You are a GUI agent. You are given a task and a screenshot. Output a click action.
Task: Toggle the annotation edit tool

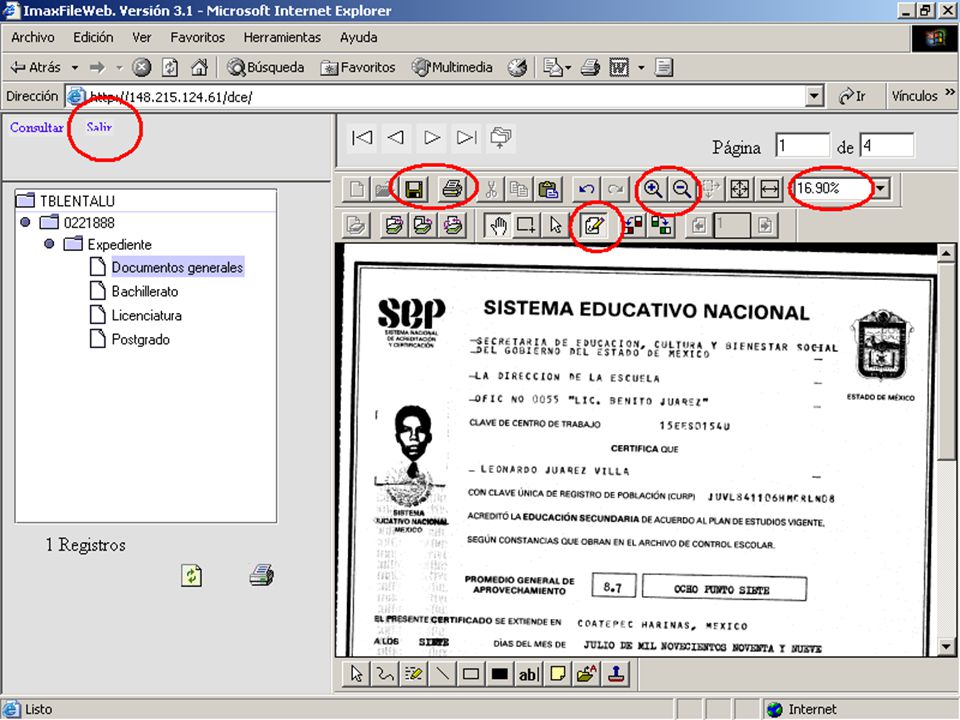point(594,225)
